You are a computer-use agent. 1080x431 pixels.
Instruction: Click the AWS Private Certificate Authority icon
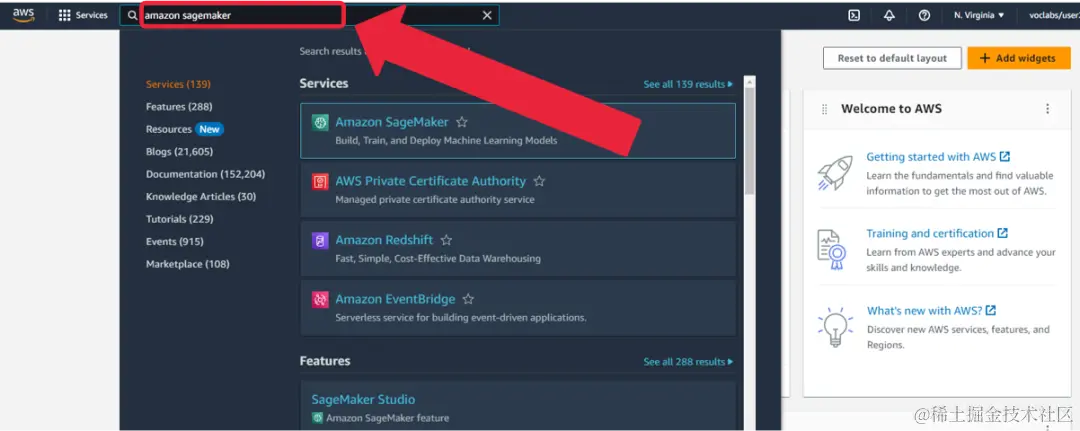(320, 182)
